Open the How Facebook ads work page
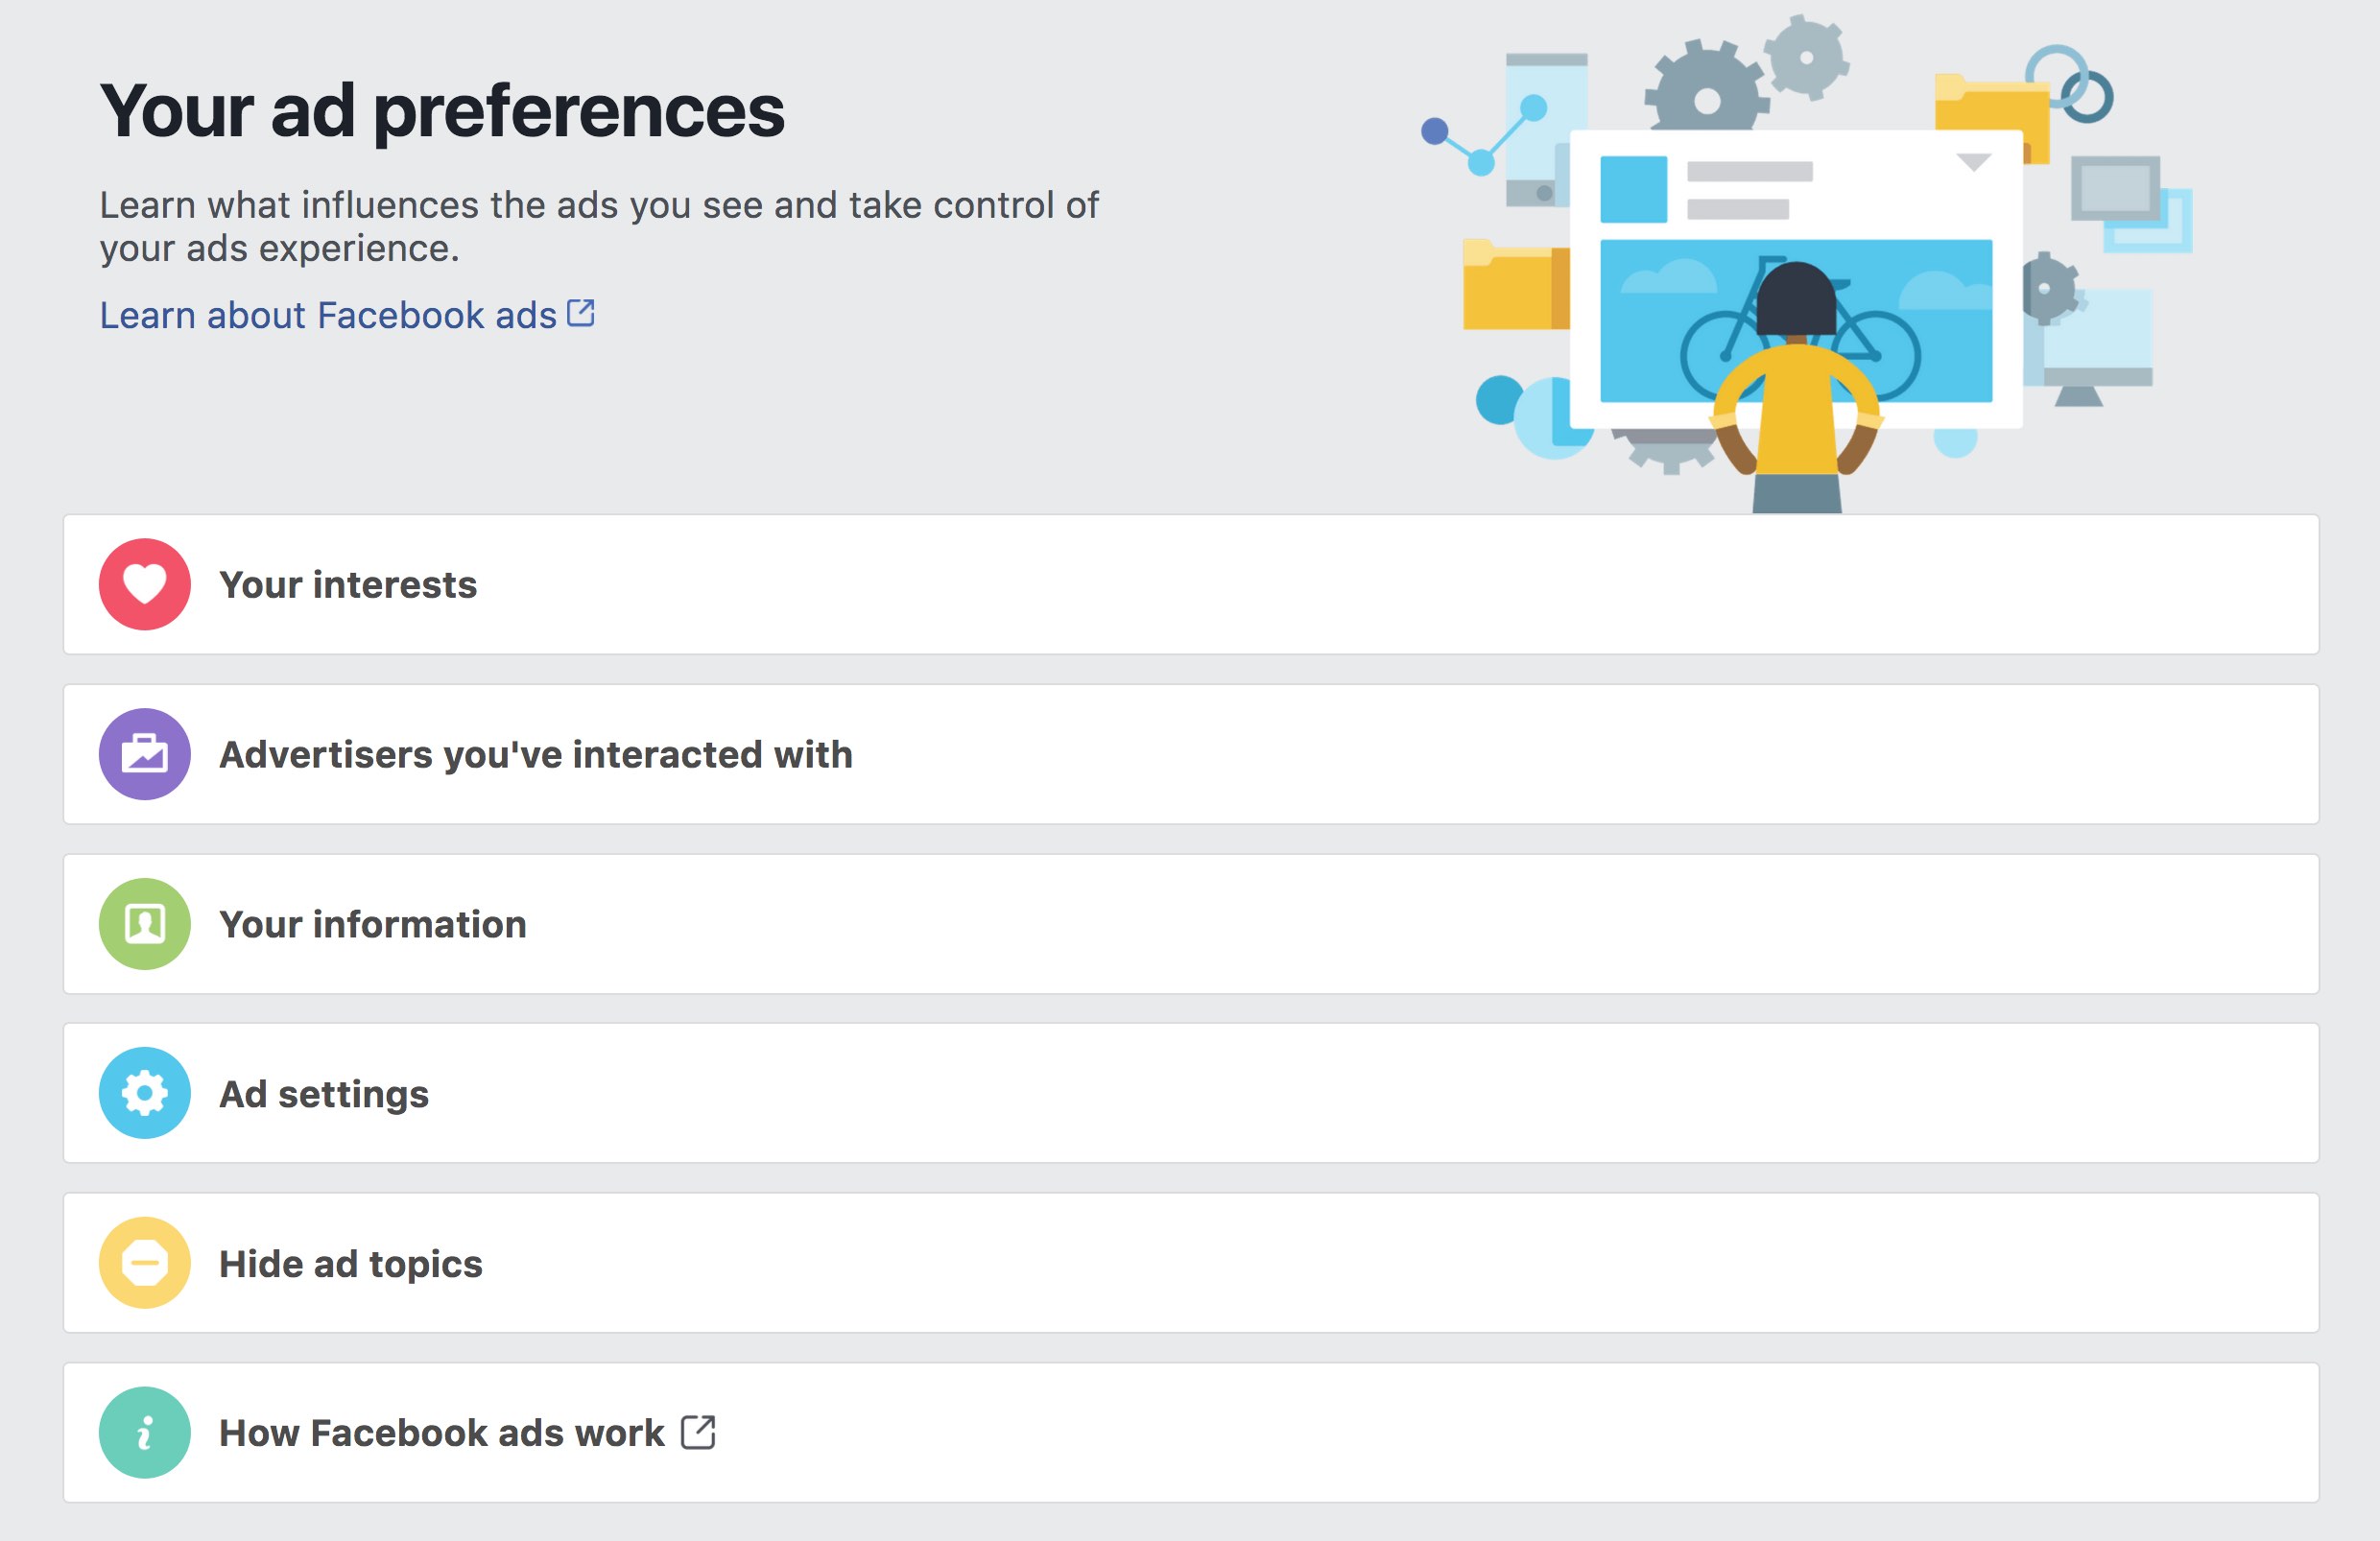Viewport: 2380px width, 1541px height. click(440, 1431)
